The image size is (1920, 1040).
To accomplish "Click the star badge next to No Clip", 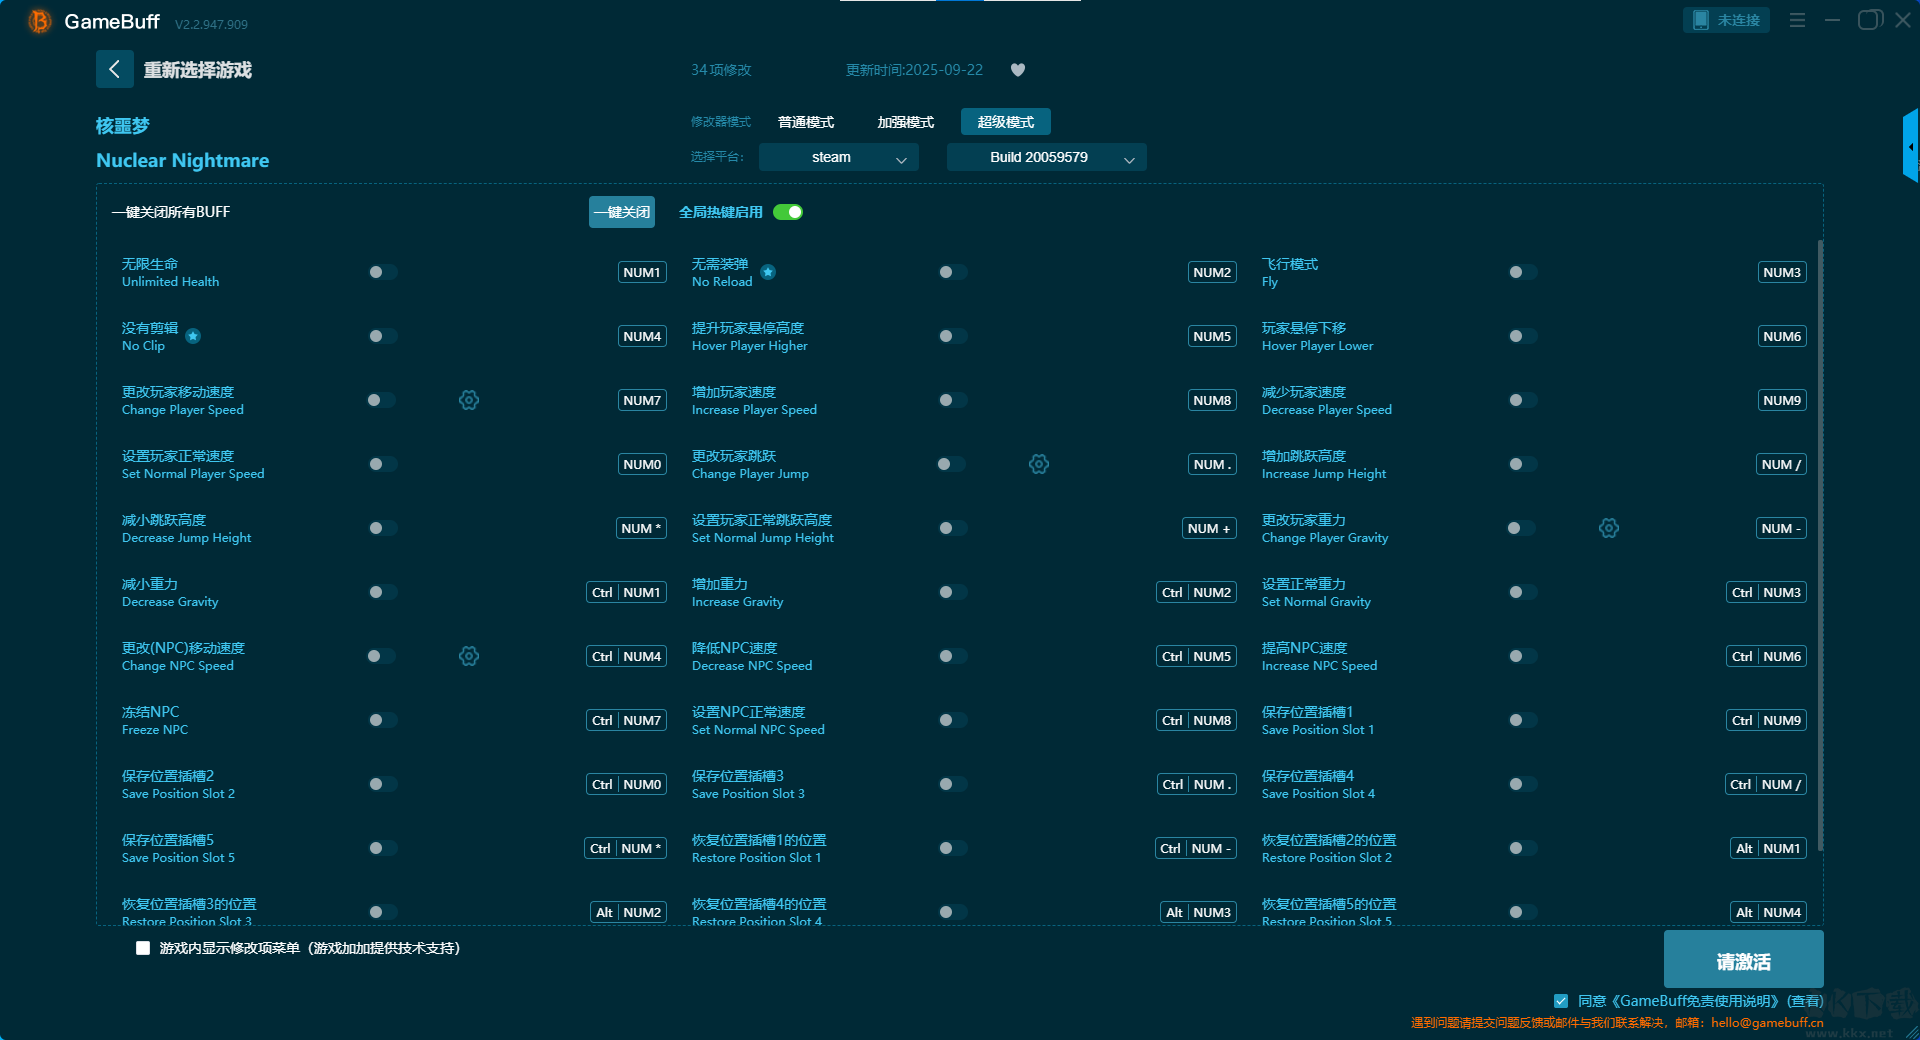I will [193, 336].
